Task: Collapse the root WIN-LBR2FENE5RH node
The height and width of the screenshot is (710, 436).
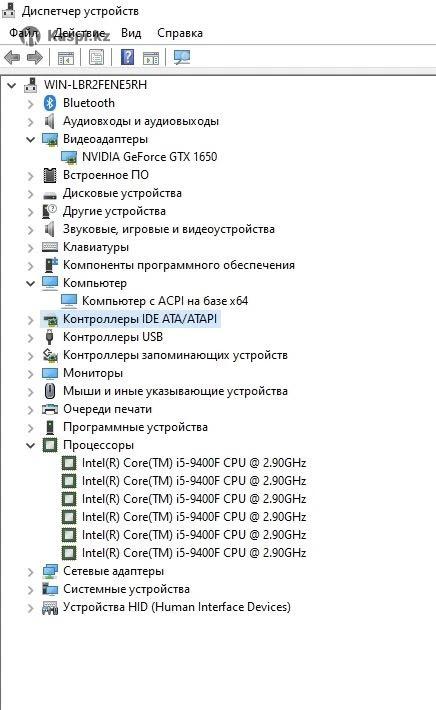Action: click(x=11, y=85)
